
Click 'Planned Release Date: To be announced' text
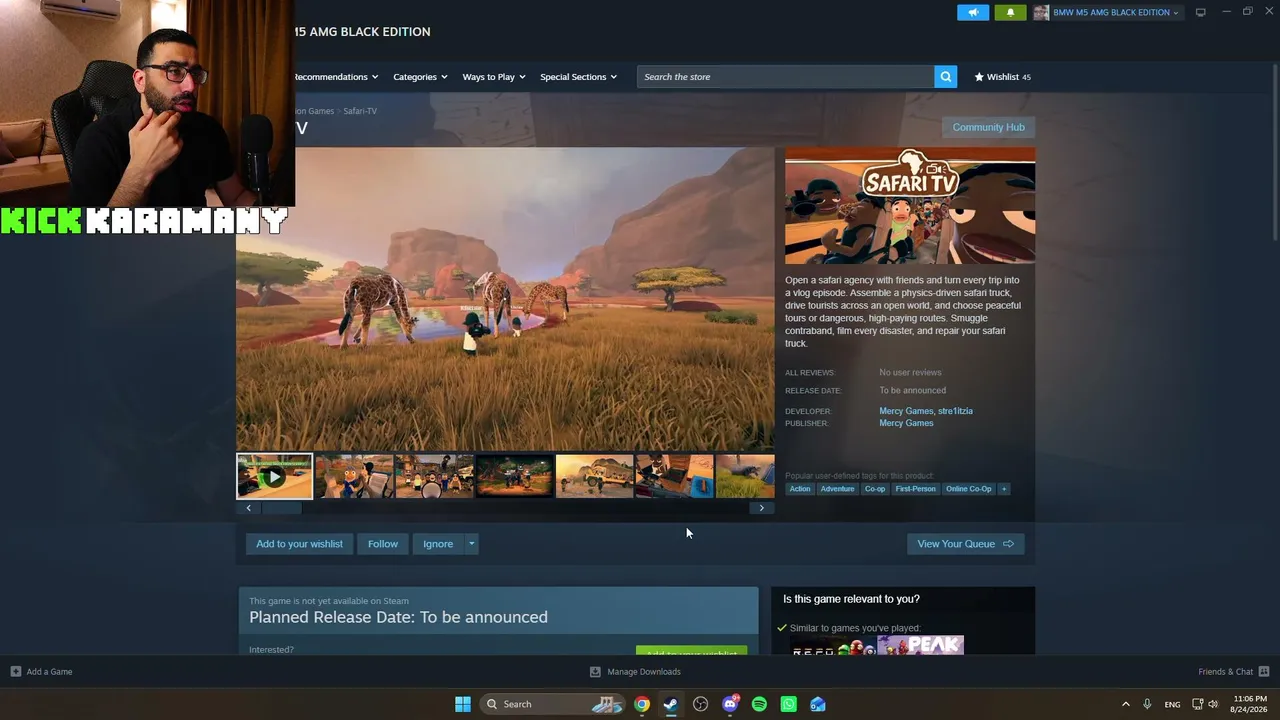[398, 617]
